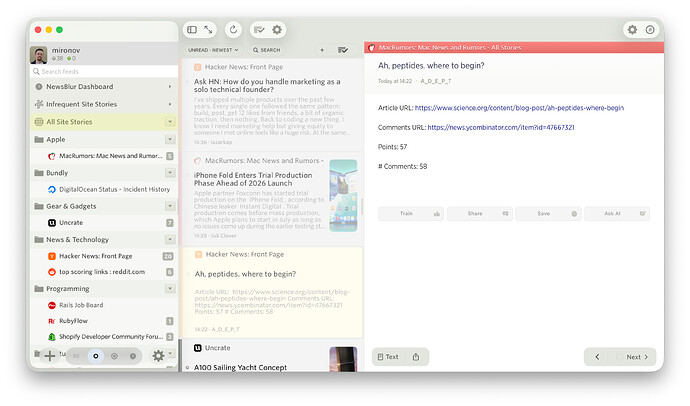Click the share icon next to Text button
Image resolution: width=690 pixels, height=406 pixels.
point(416,357)
